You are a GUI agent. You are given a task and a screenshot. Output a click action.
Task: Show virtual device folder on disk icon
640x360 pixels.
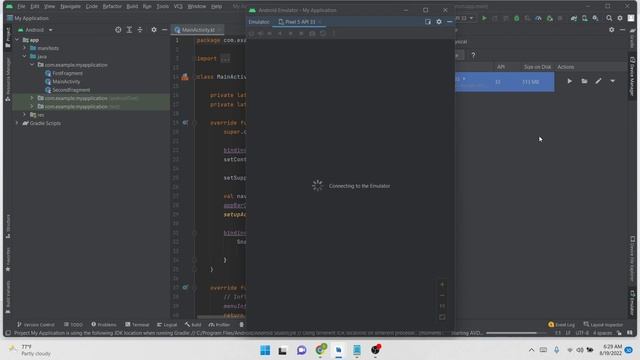pyautogui.click(x=584, y=81)
